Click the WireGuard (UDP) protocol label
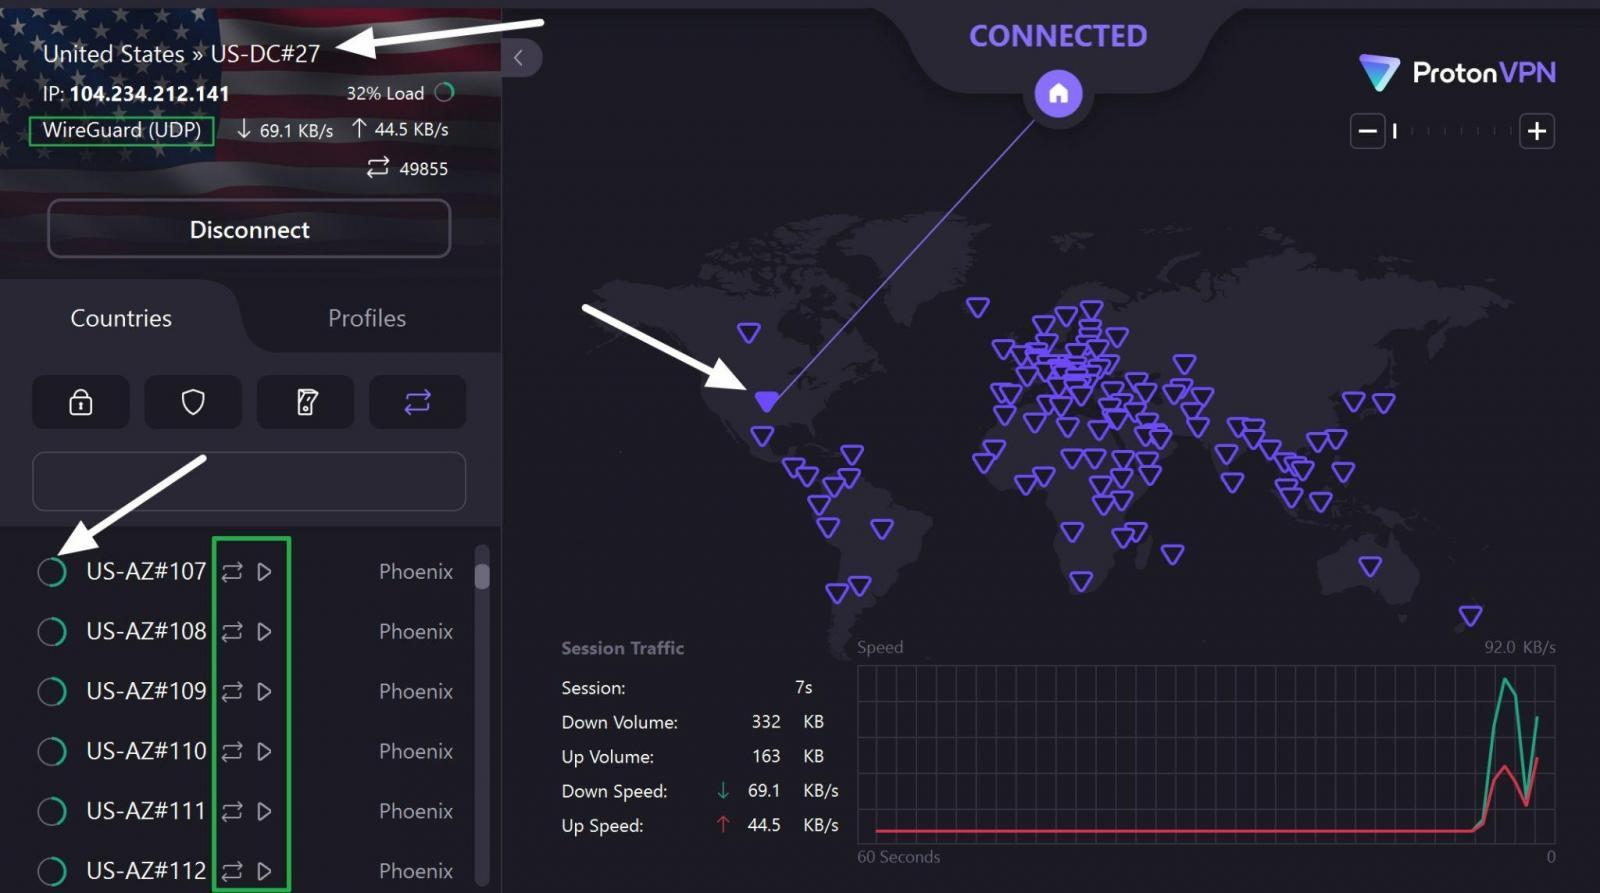This screenshot has width=1600, height=893. (122, 130)
